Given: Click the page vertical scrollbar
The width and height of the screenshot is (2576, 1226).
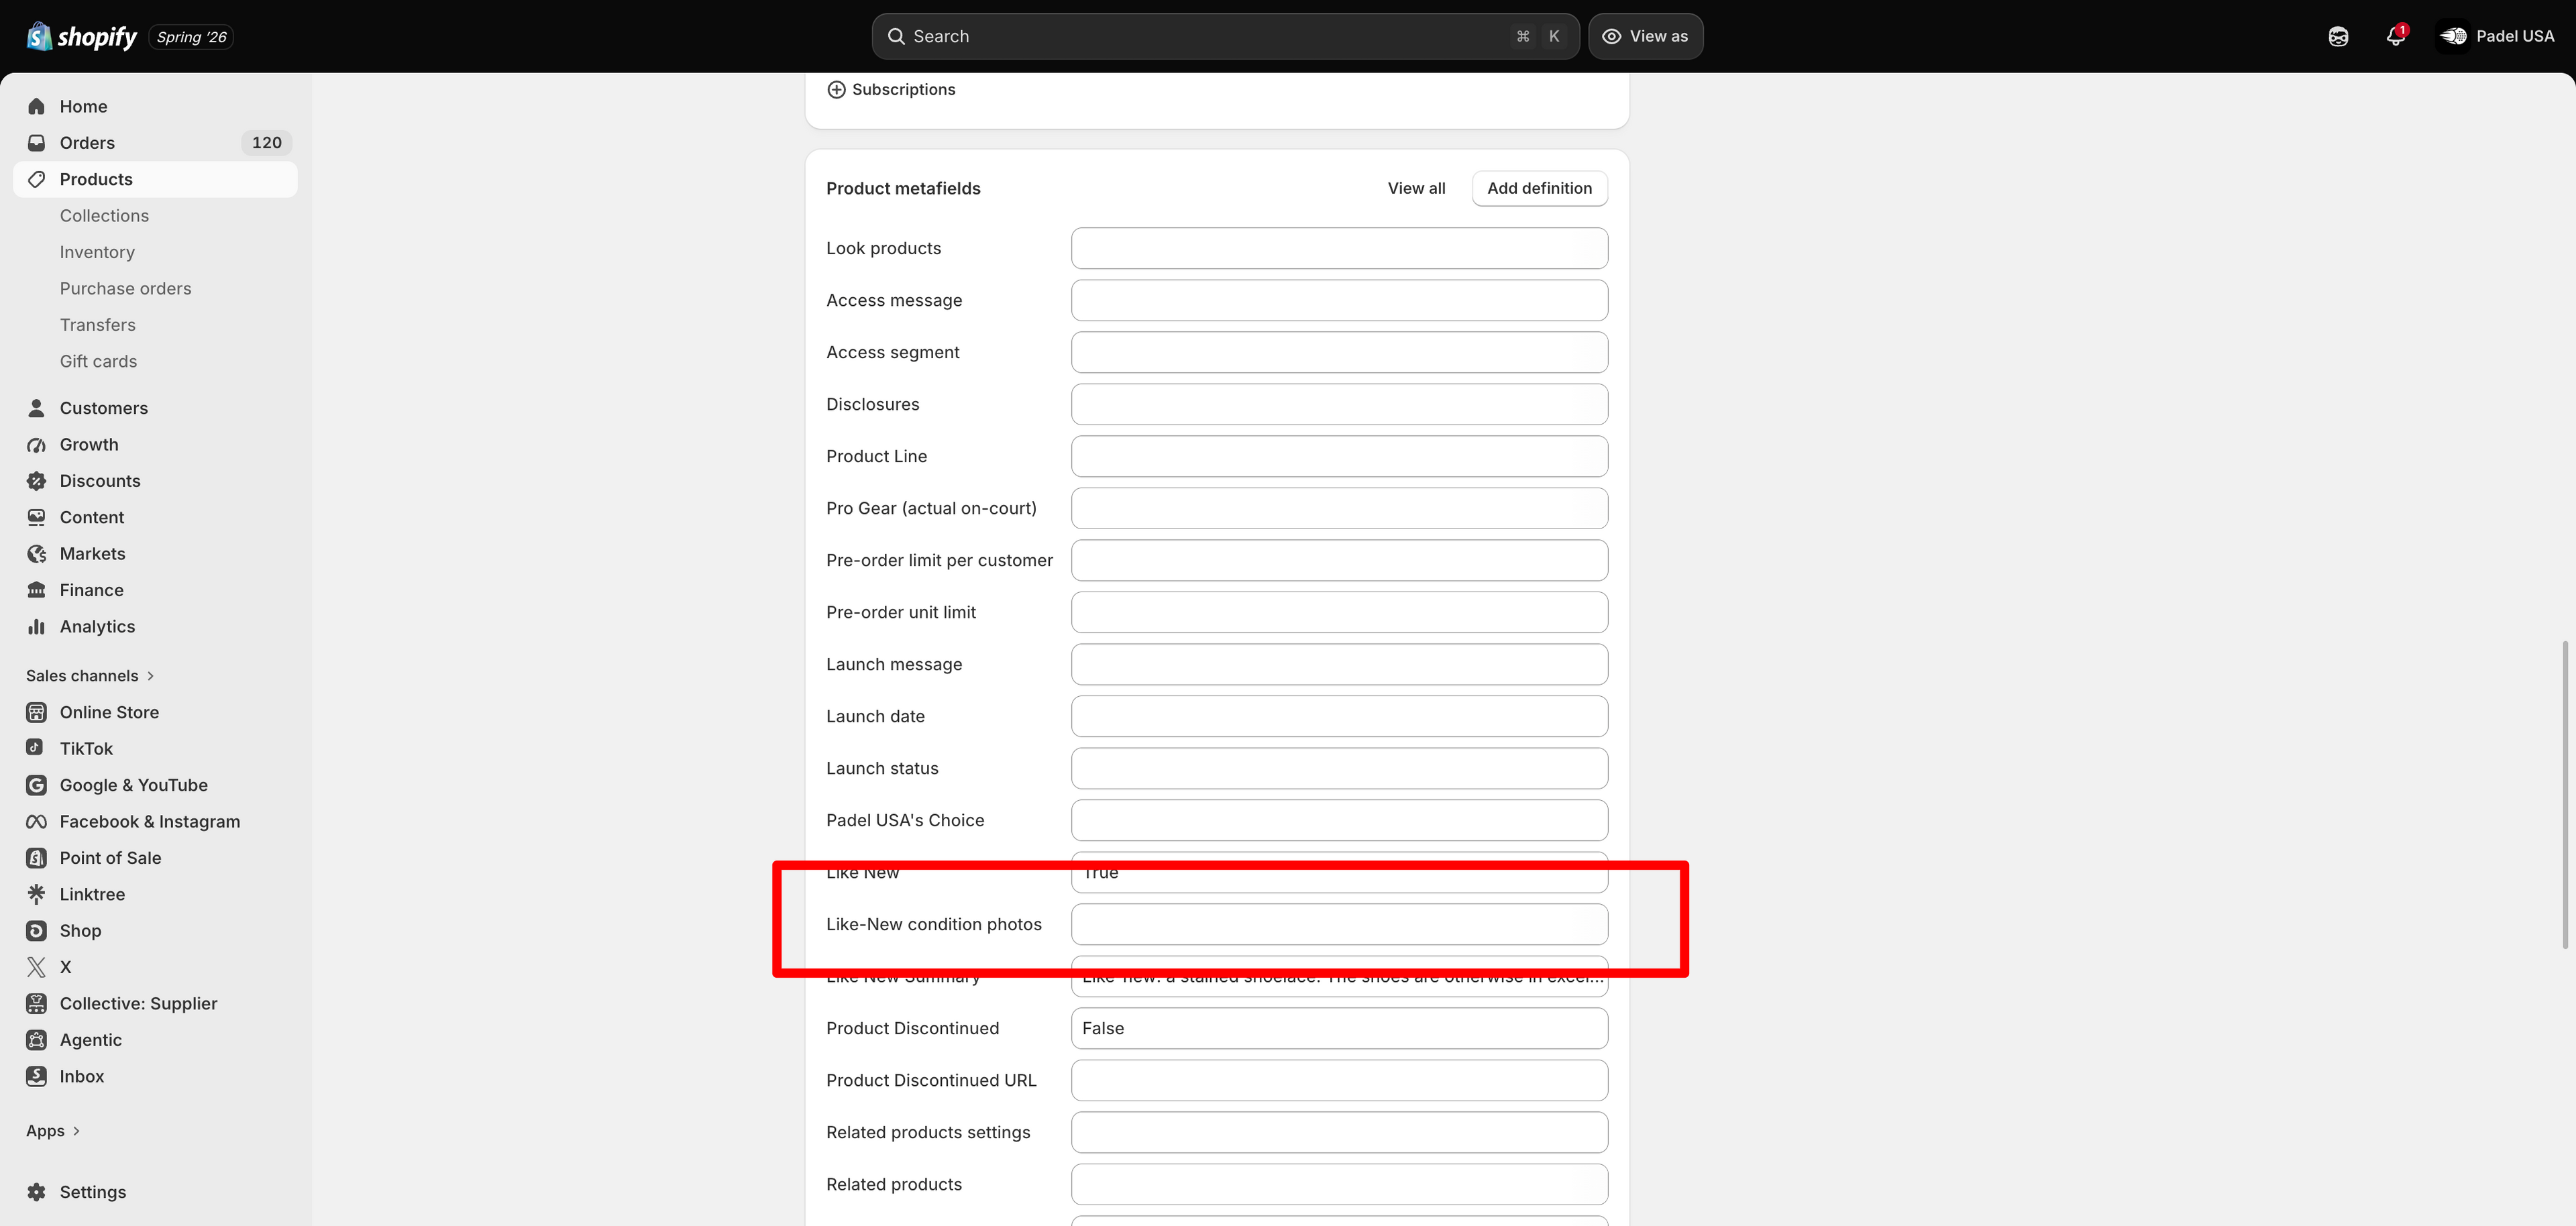Looking at the screenshot, I should (2566, 795).
